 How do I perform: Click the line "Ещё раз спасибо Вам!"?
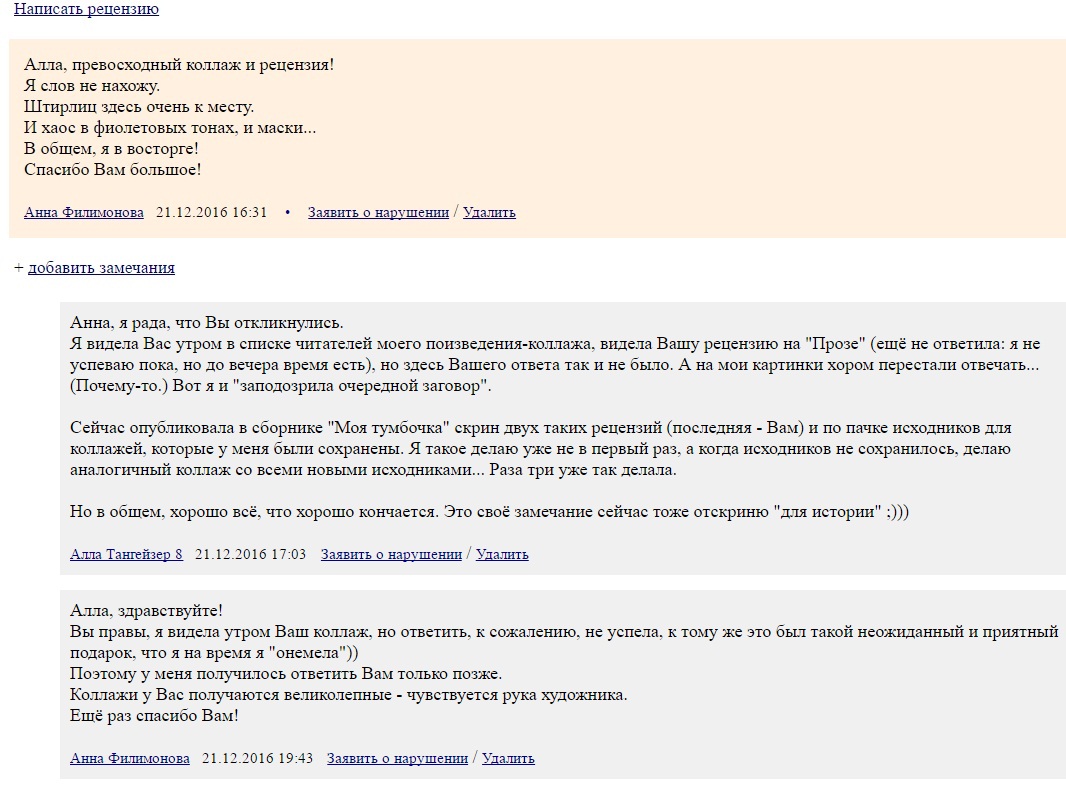pyautogui.click(x=154, y=716)
